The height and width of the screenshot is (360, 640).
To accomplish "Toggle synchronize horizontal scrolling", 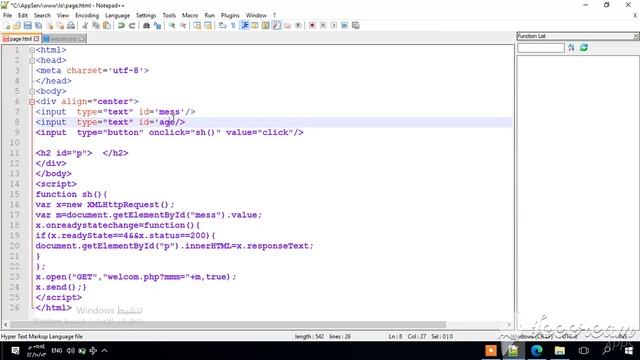I will click(208, 26).
